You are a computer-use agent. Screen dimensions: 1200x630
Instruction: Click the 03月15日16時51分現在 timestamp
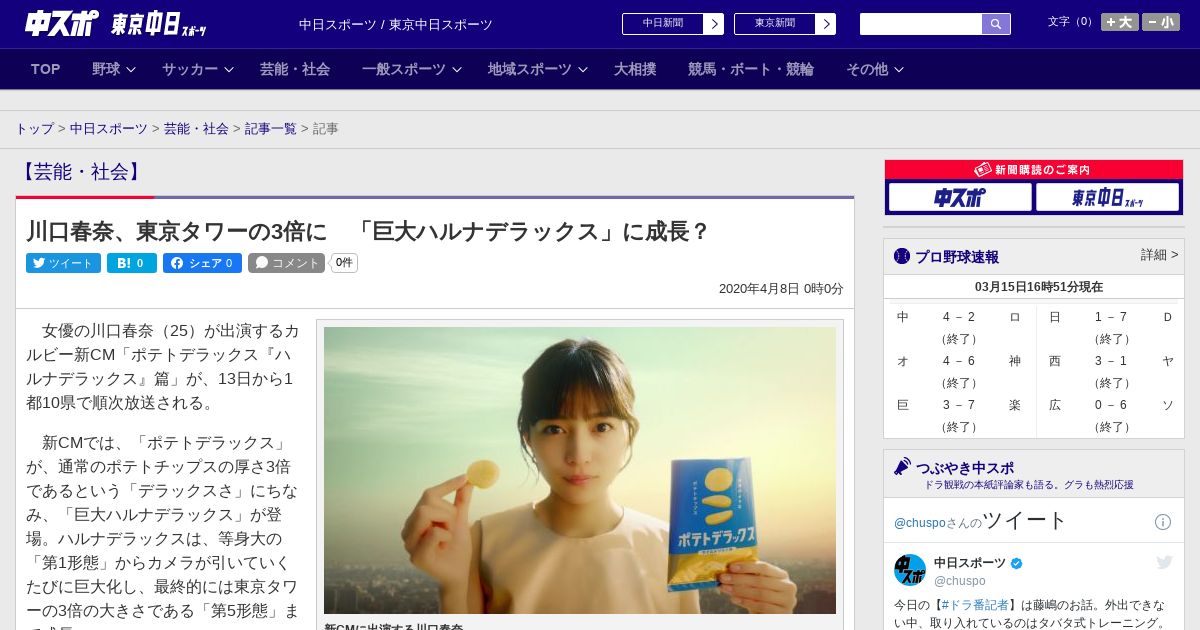[x=1038, y=287]
